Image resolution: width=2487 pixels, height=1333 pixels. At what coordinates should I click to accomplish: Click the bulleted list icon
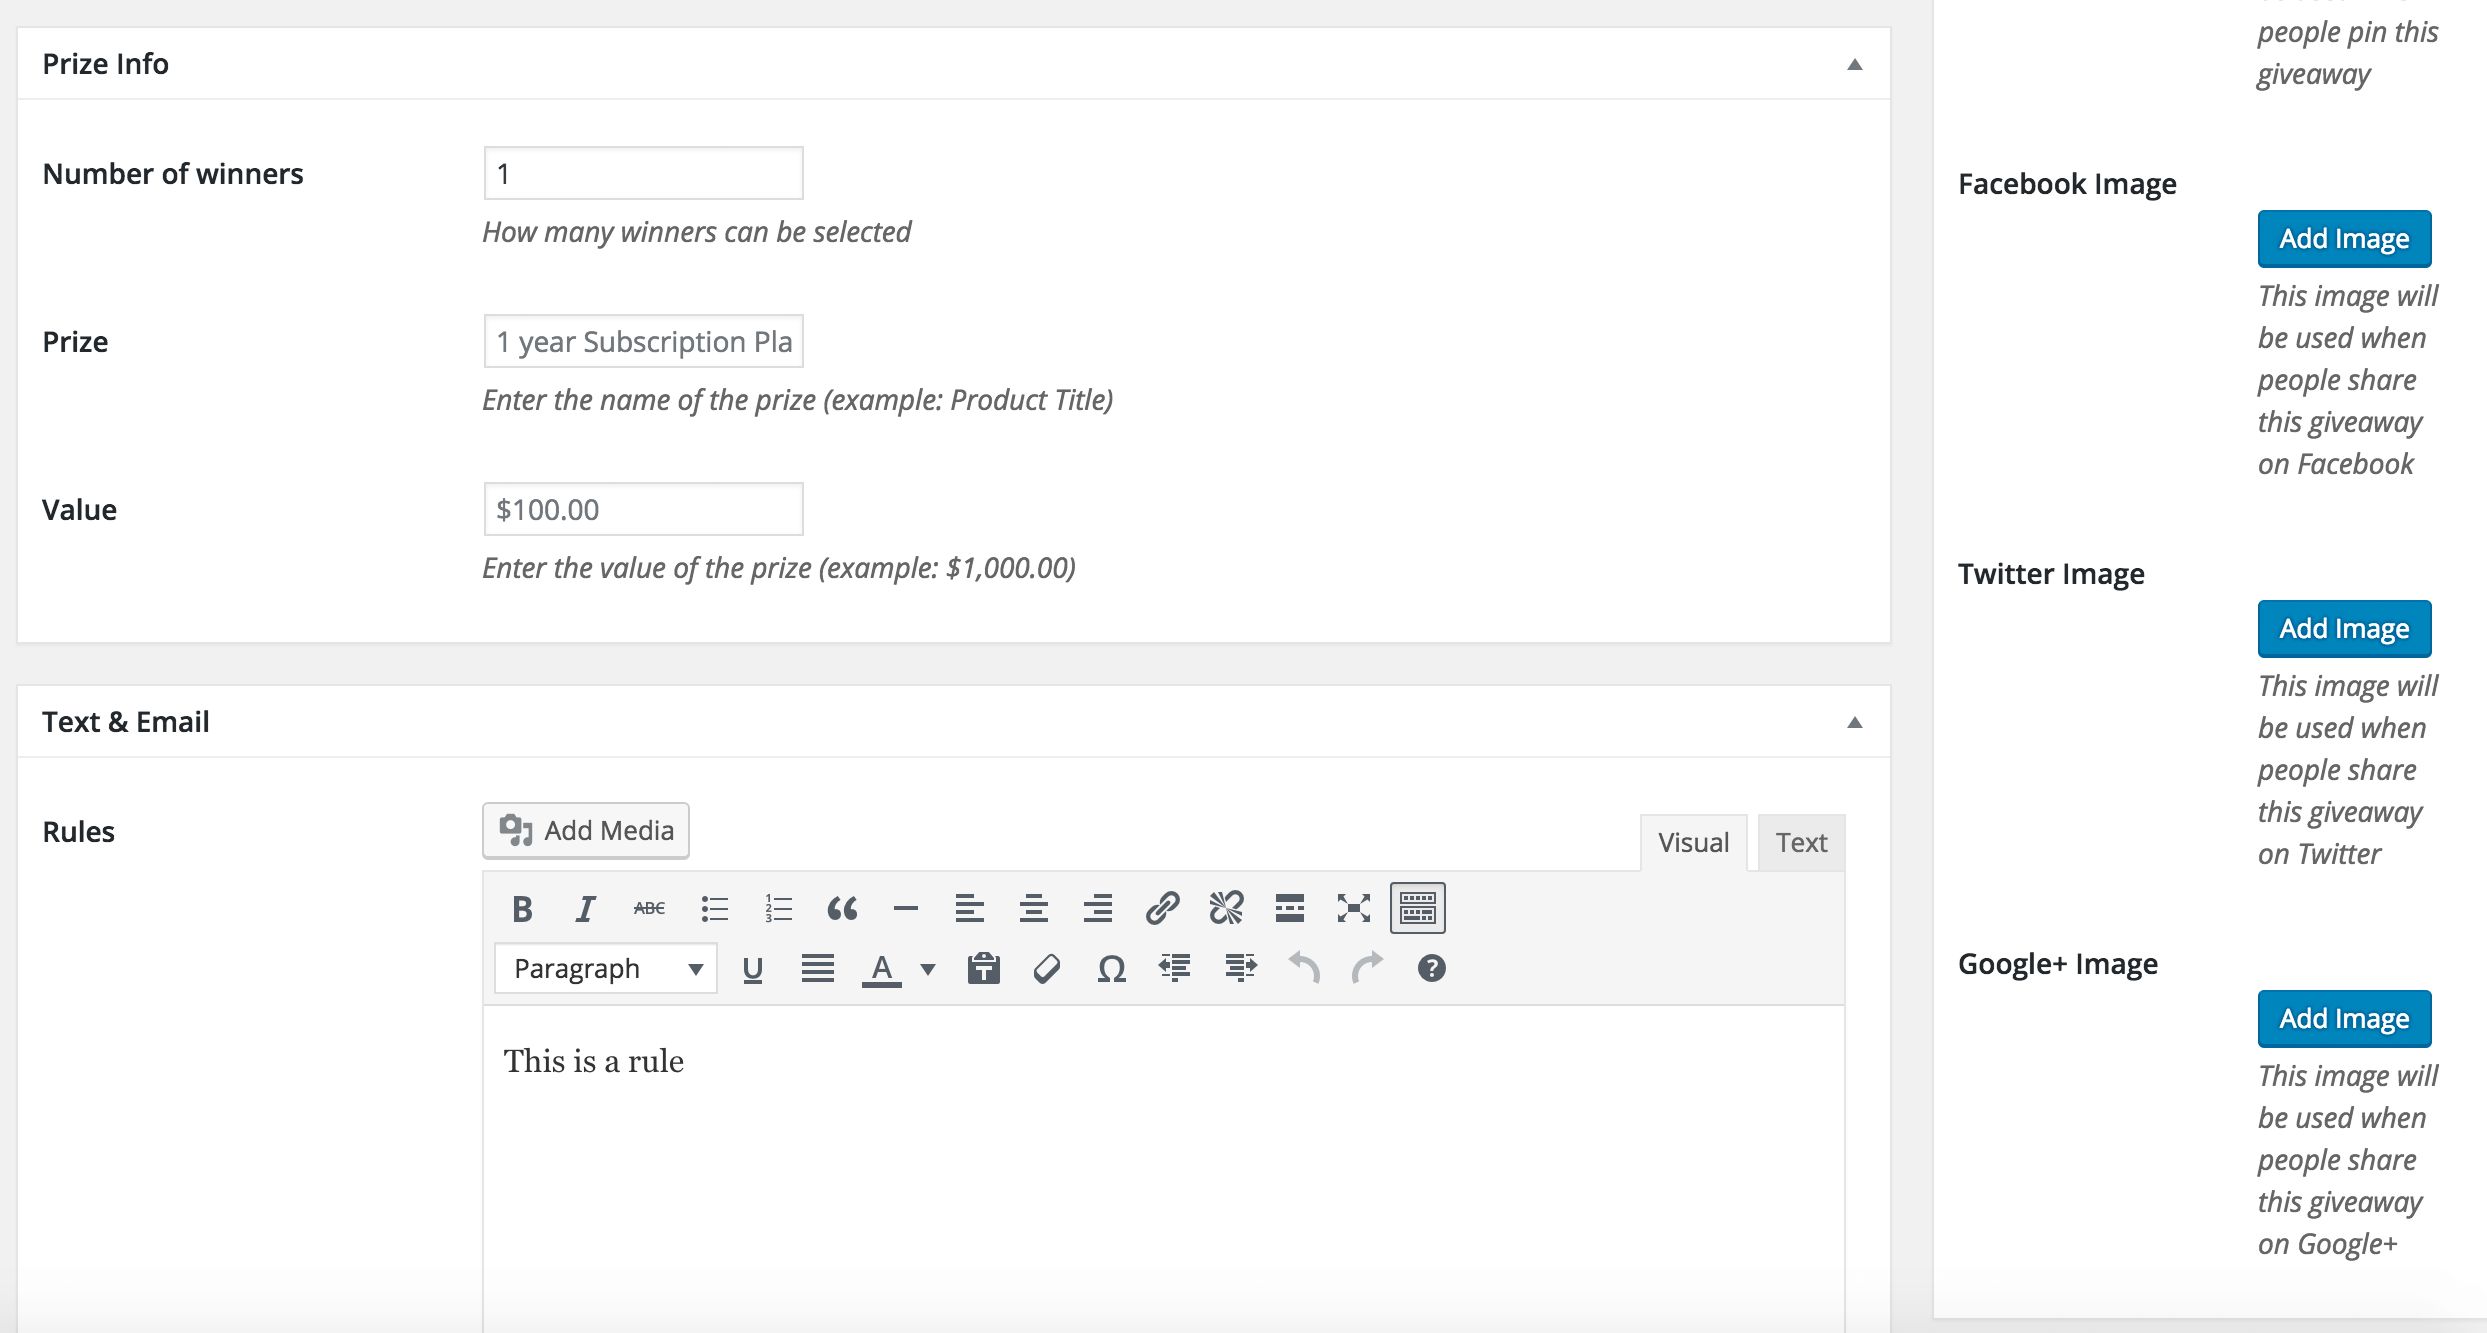(x=714, y=908)
